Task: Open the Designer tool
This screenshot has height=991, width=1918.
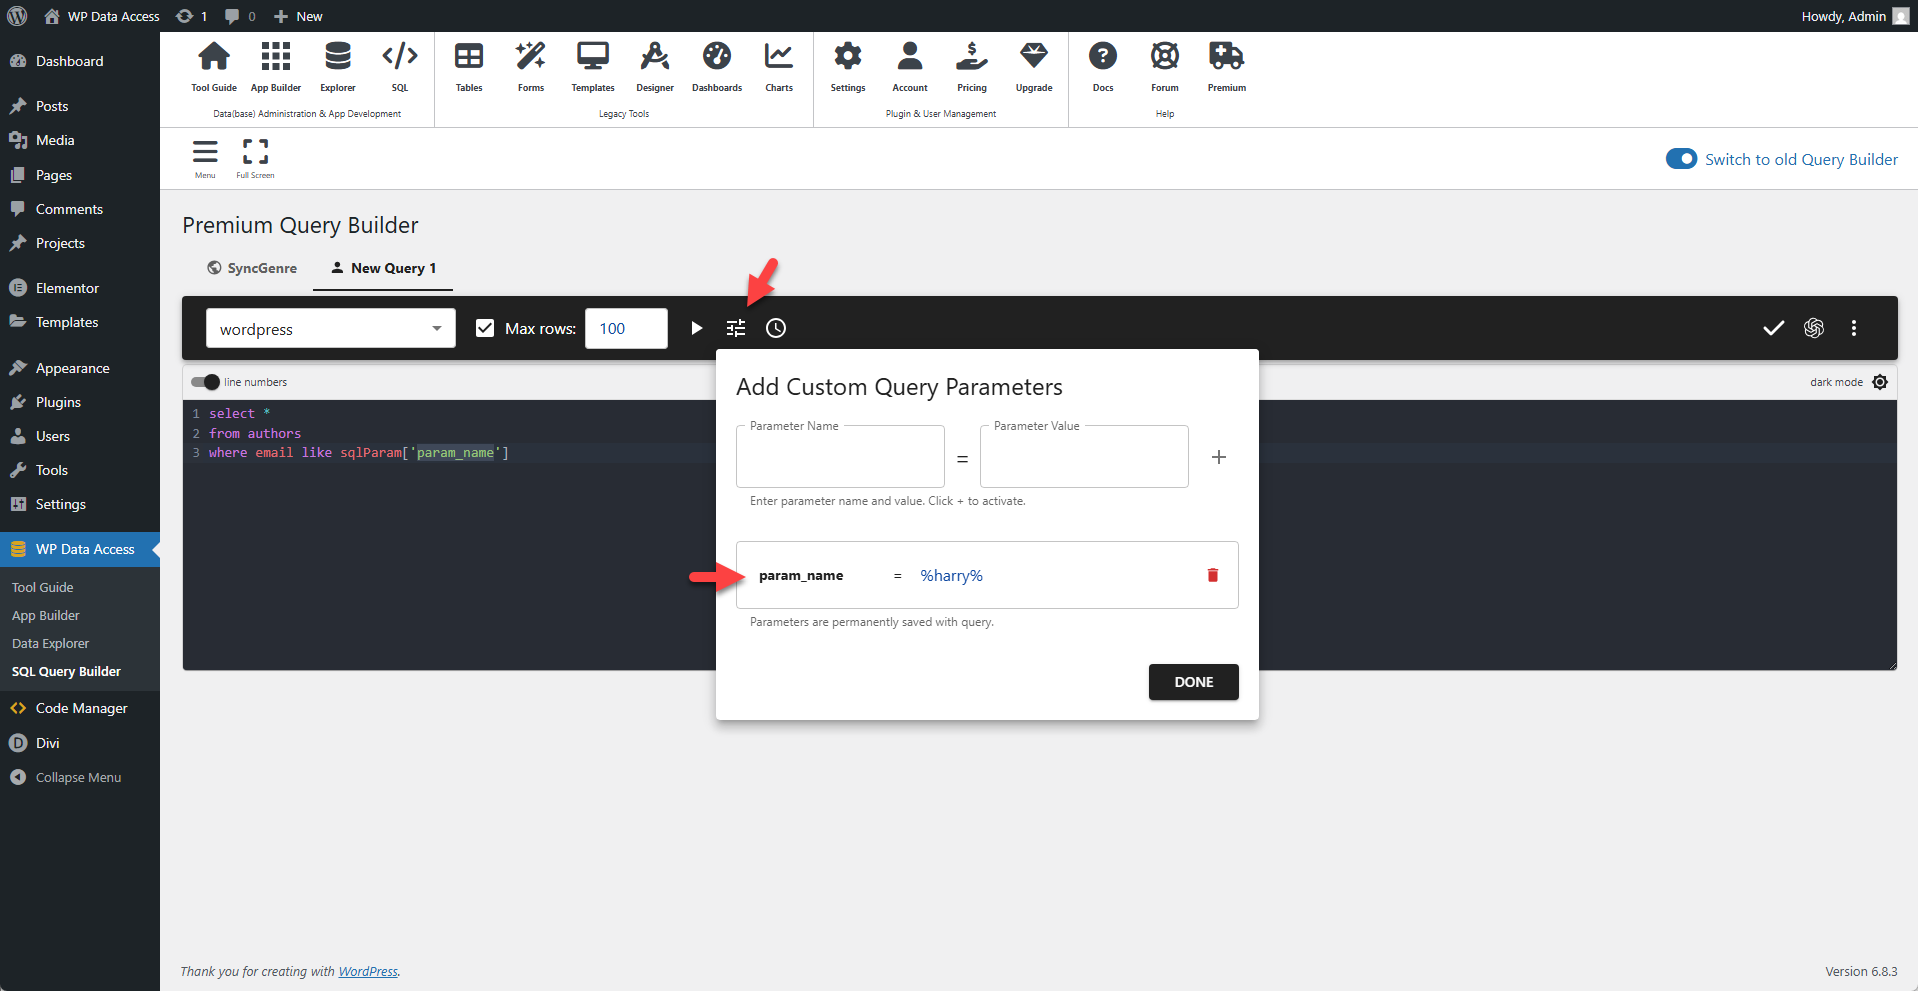Action: pos(654,66)
